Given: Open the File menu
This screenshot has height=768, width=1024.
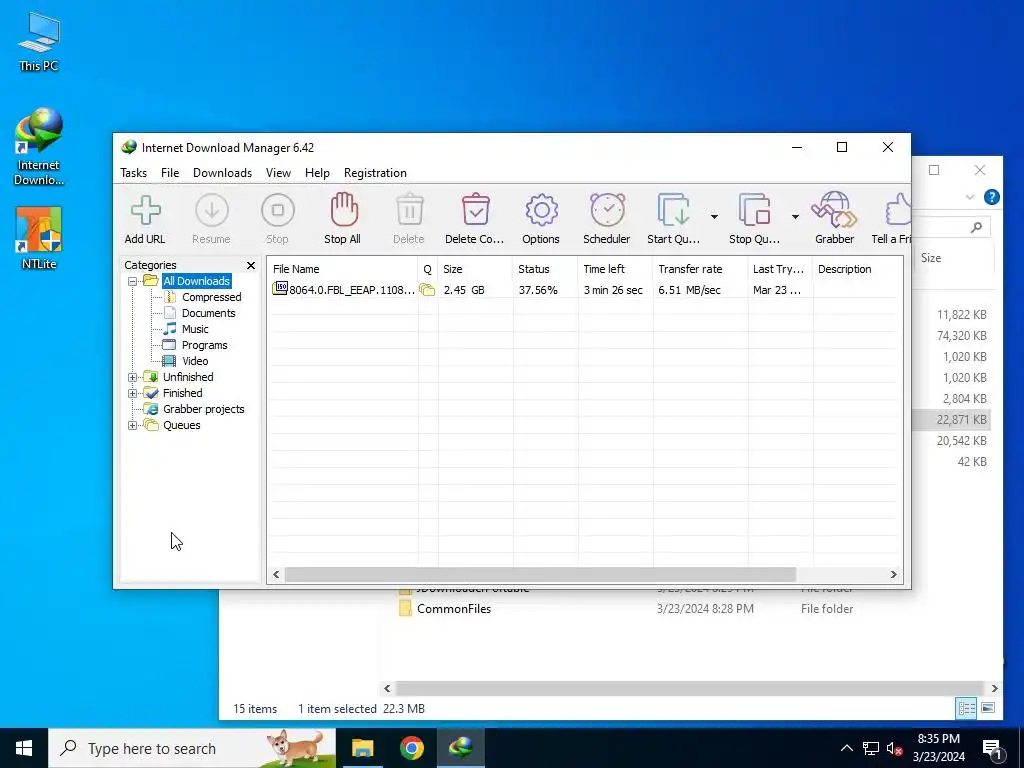Looking at the screenshot, I should point(170,173).
